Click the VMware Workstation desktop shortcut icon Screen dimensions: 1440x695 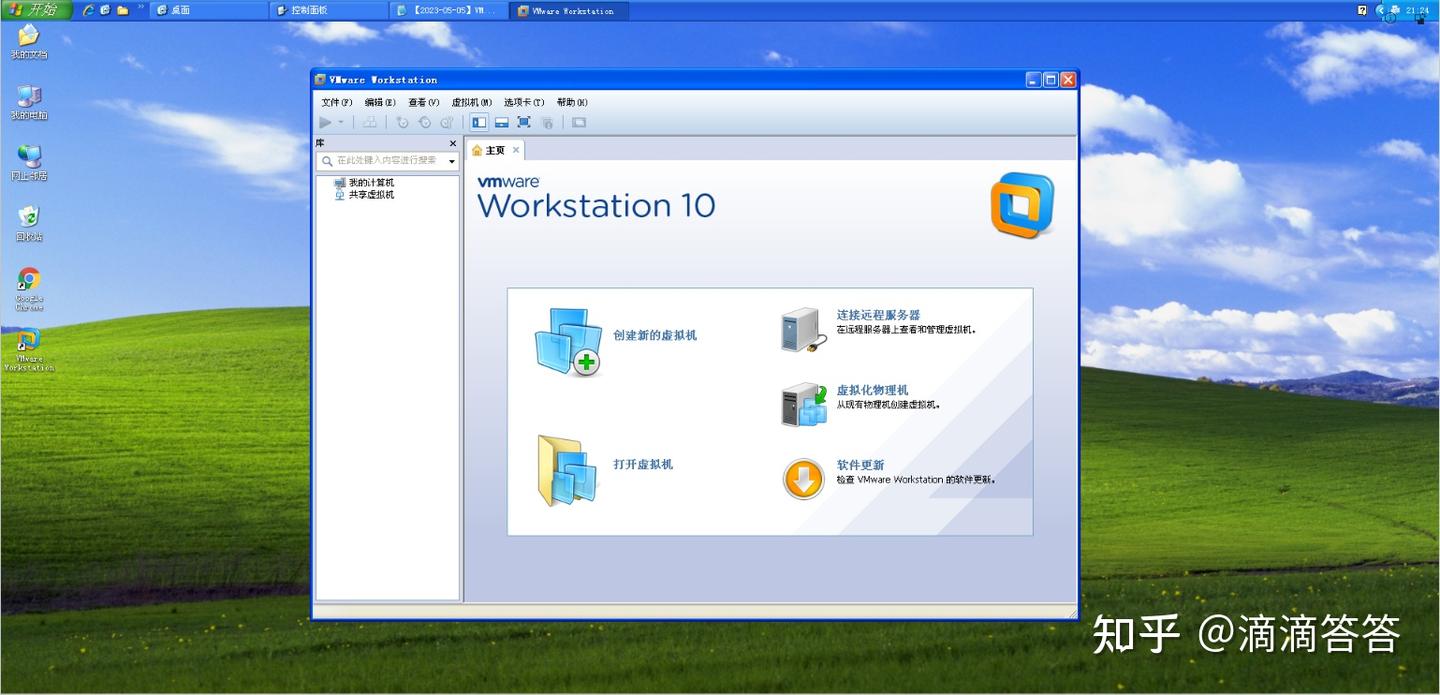tap(28, 343)
